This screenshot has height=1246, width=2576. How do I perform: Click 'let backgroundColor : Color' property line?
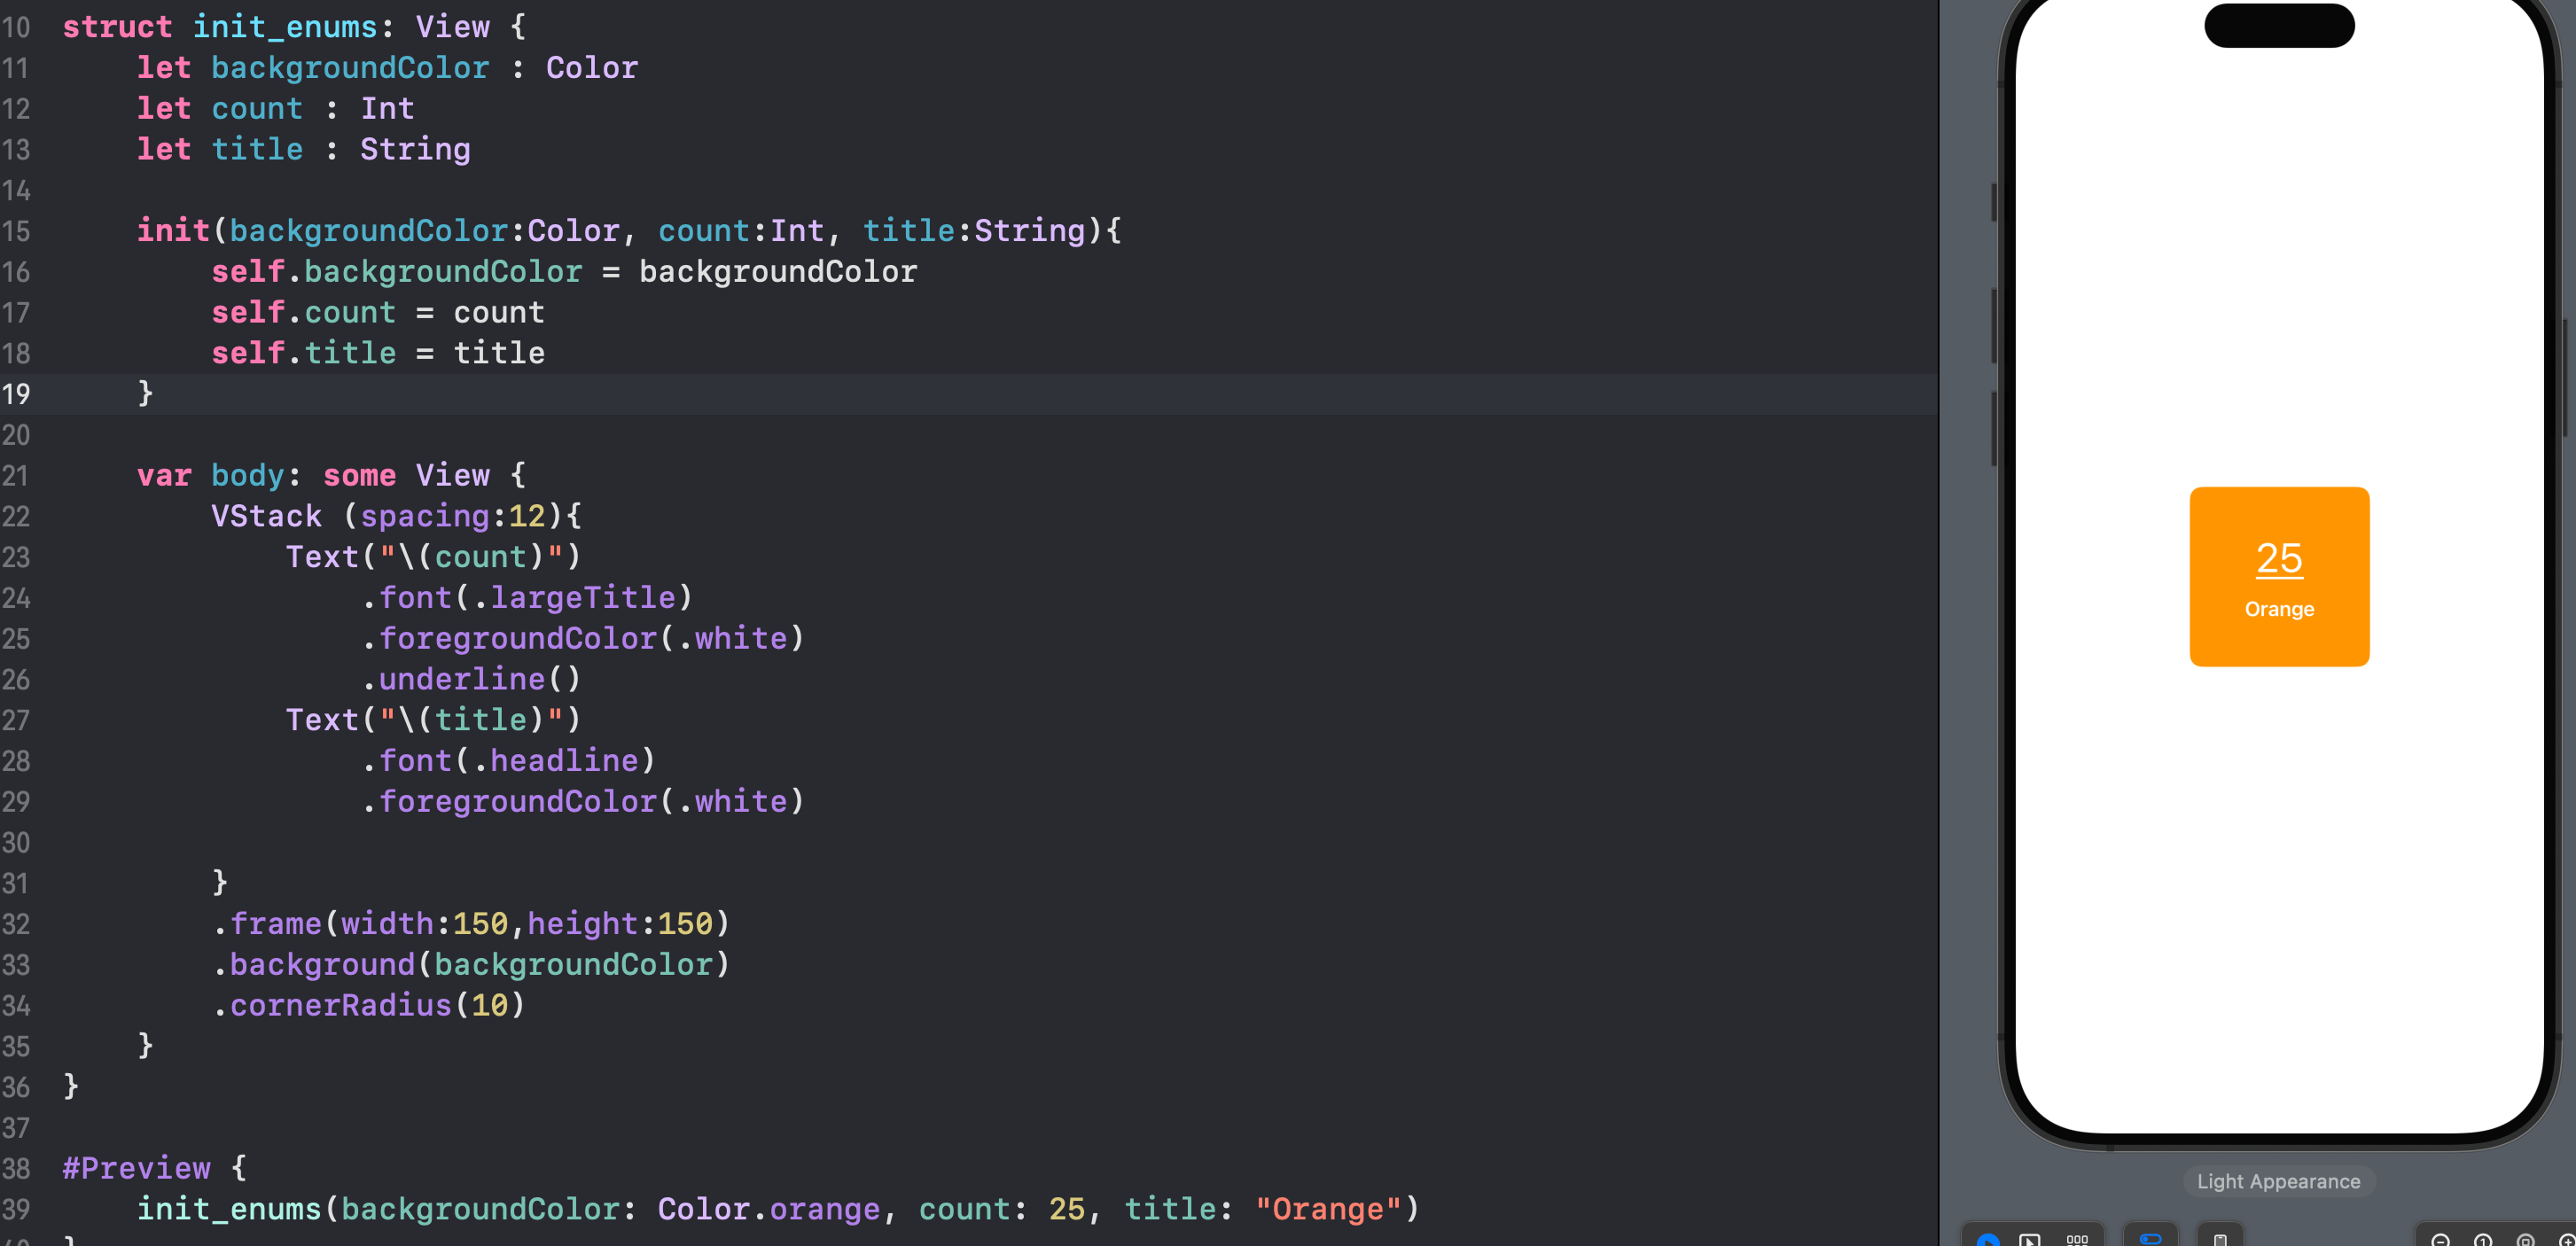pyautogui.click(x=387, y=68)
